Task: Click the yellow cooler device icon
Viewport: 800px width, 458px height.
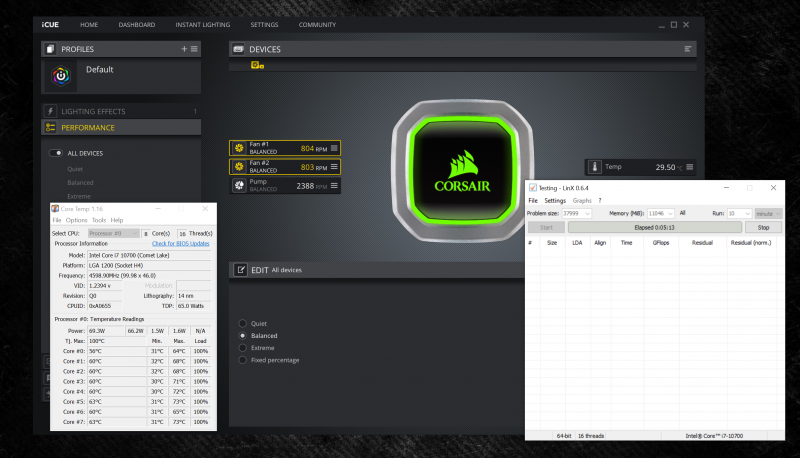Action: point(257,66)
